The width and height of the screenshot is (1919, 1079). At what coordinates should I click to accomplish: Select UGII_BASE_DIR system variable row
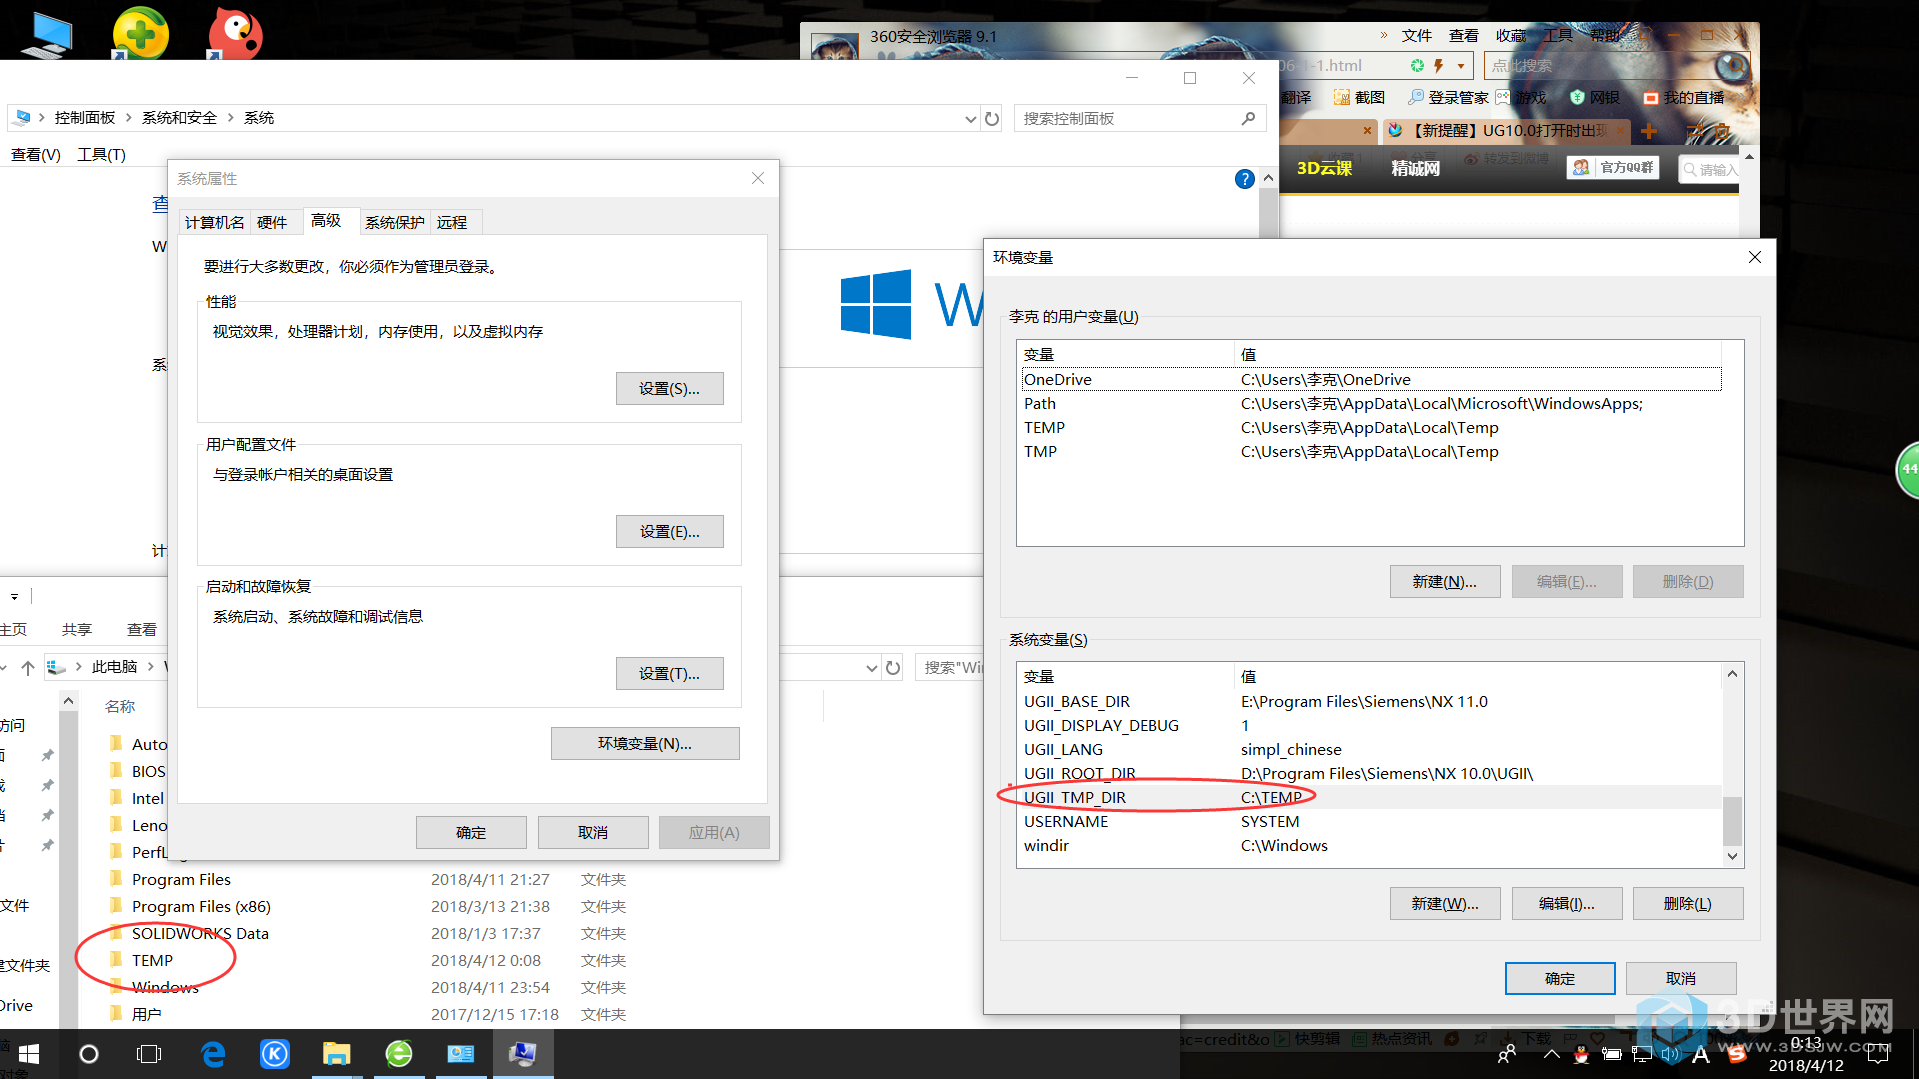pos(1370,701)
